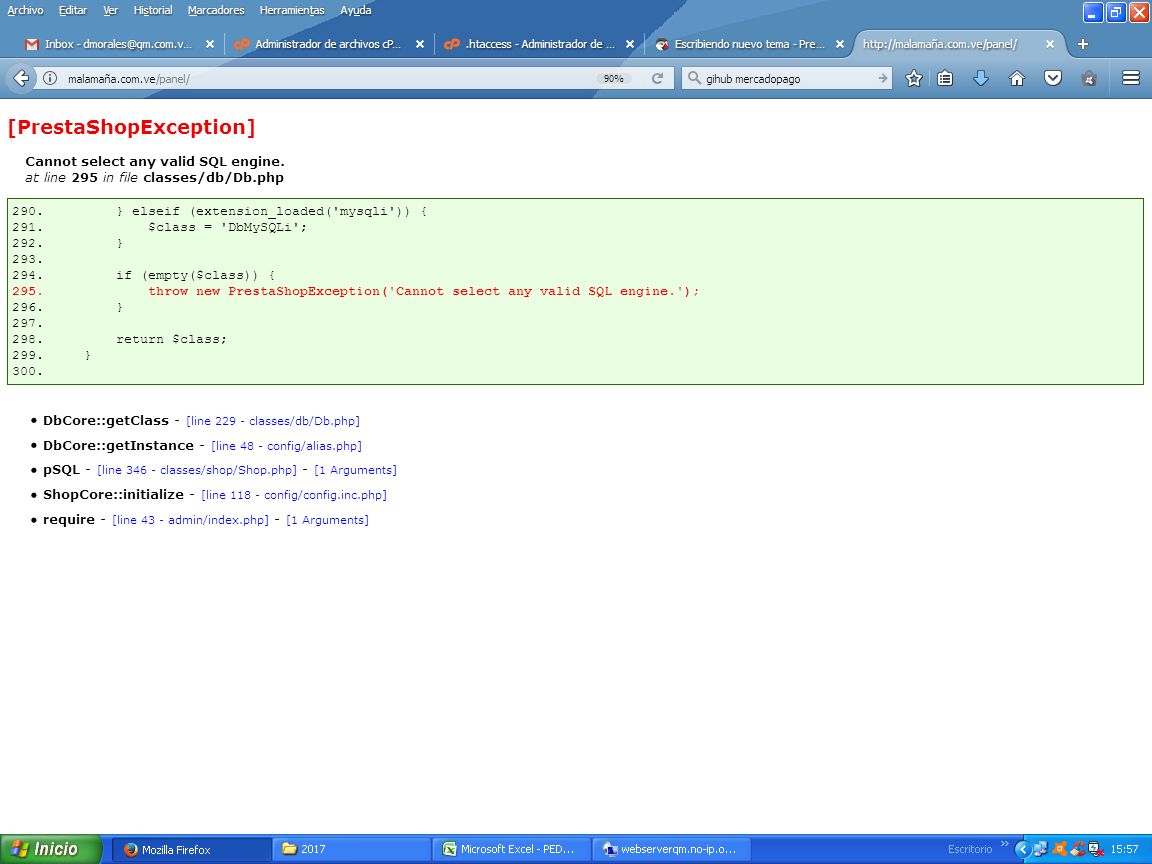Open the Ver menu

point(110,10)
